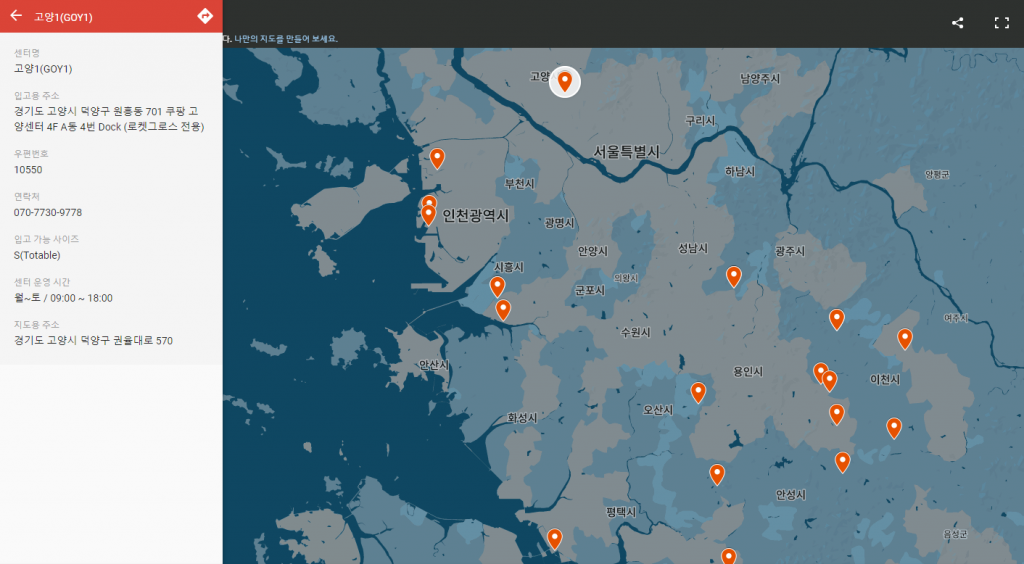The image size is (1024, 564).
Task: Click the highlighted pin at 고양
Action: coord(565,81)
